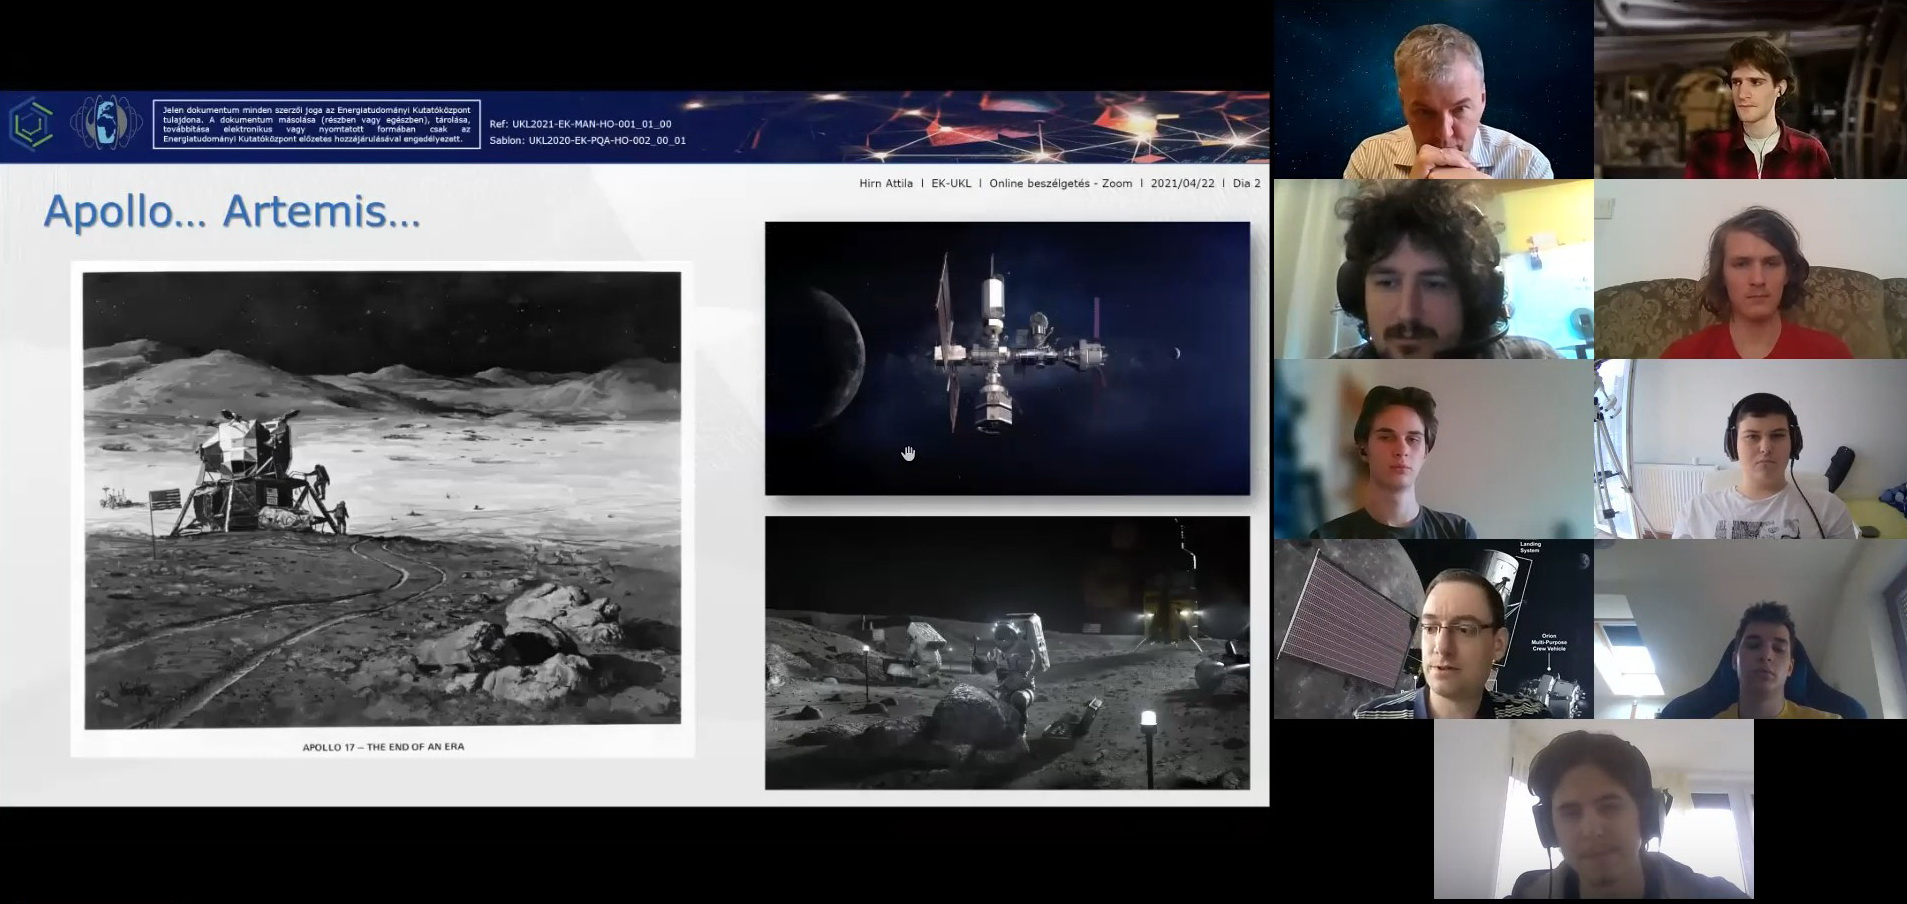Click the "APOLLO 17 – THE END OF AN ERA" caption
Screen dimensions: 1907x904
point(383,747)
